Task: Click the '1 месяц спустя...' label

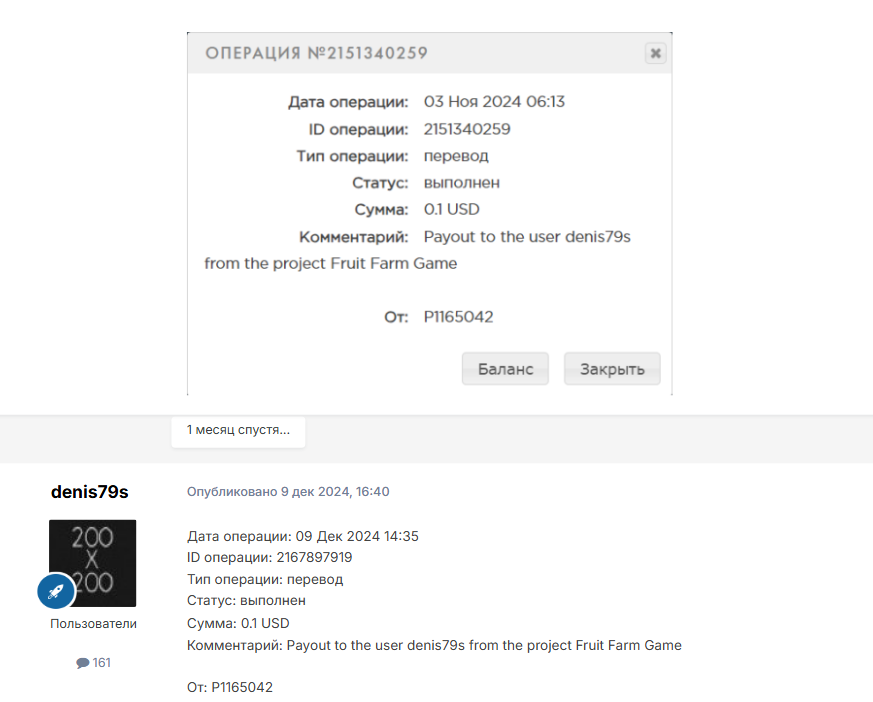Action: click(x=238, y=430)
